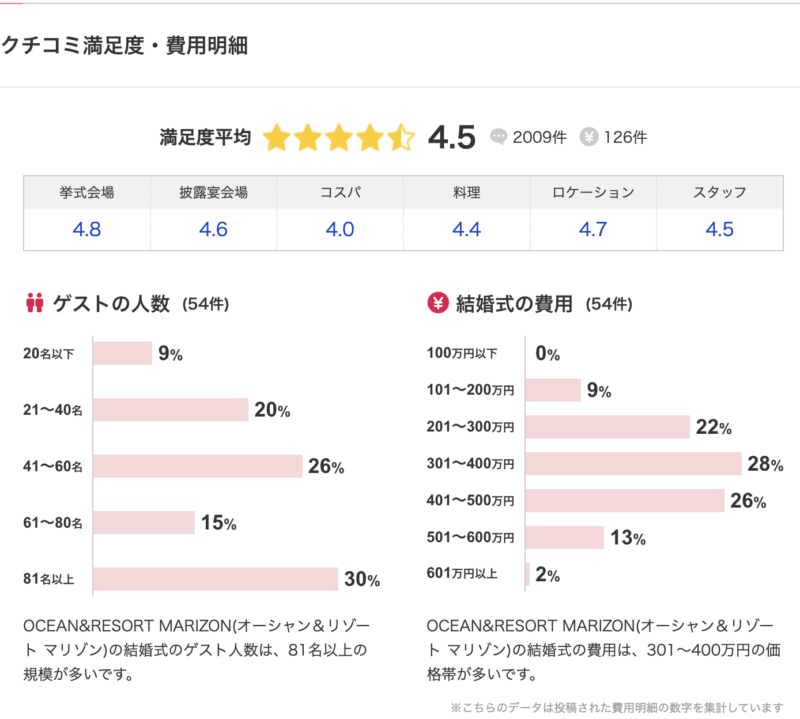This screenshot has height=719, width=800.
Task: Open the コスパ rating 4.0 link
Action: (x=340, y=229)
